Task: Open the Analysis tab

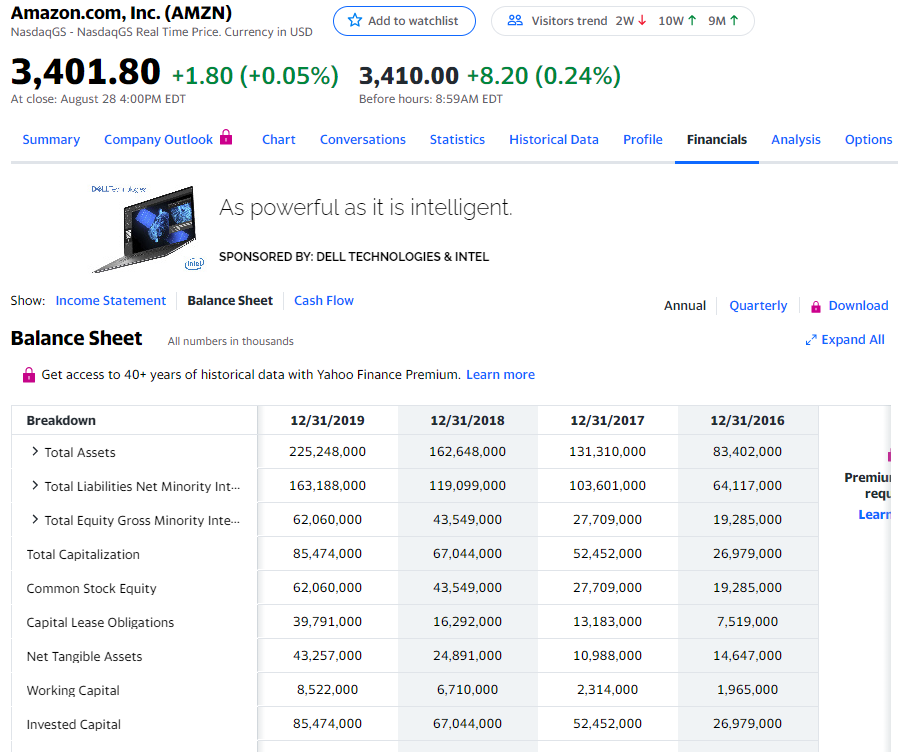Action: (x=795, y=139)
